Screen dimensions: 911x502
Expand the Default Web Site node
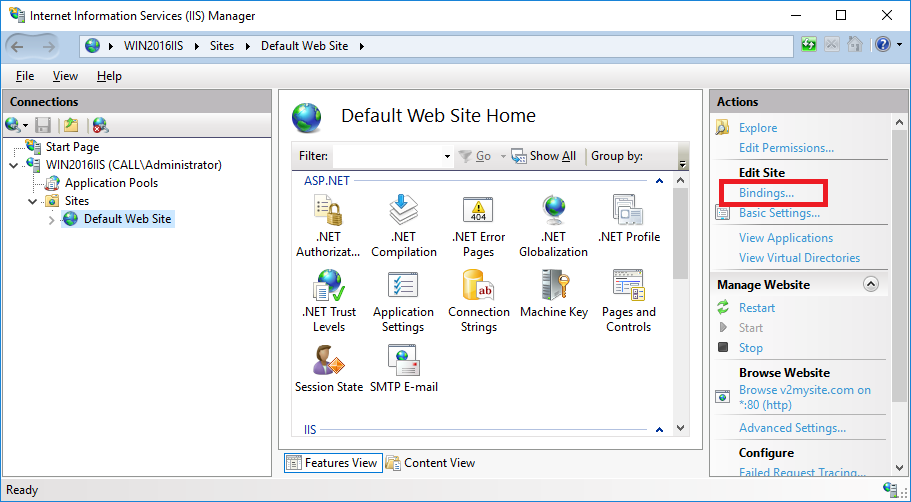click(52, 220)
